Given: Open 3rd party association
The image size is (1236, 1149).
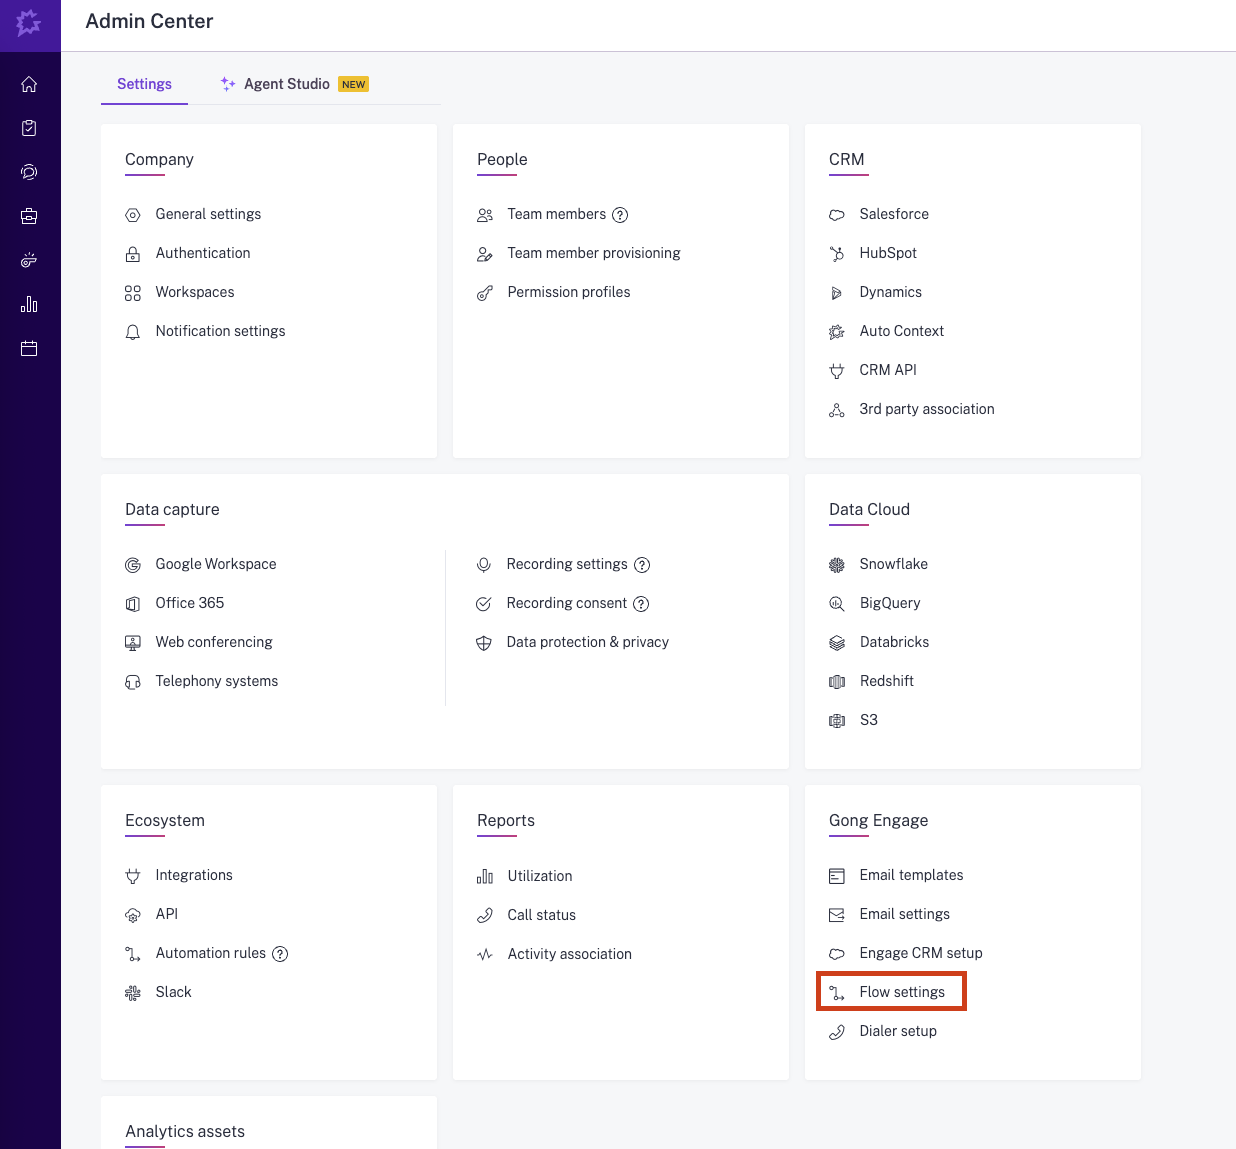Looking at the screenshot, I should pos(926,409).
